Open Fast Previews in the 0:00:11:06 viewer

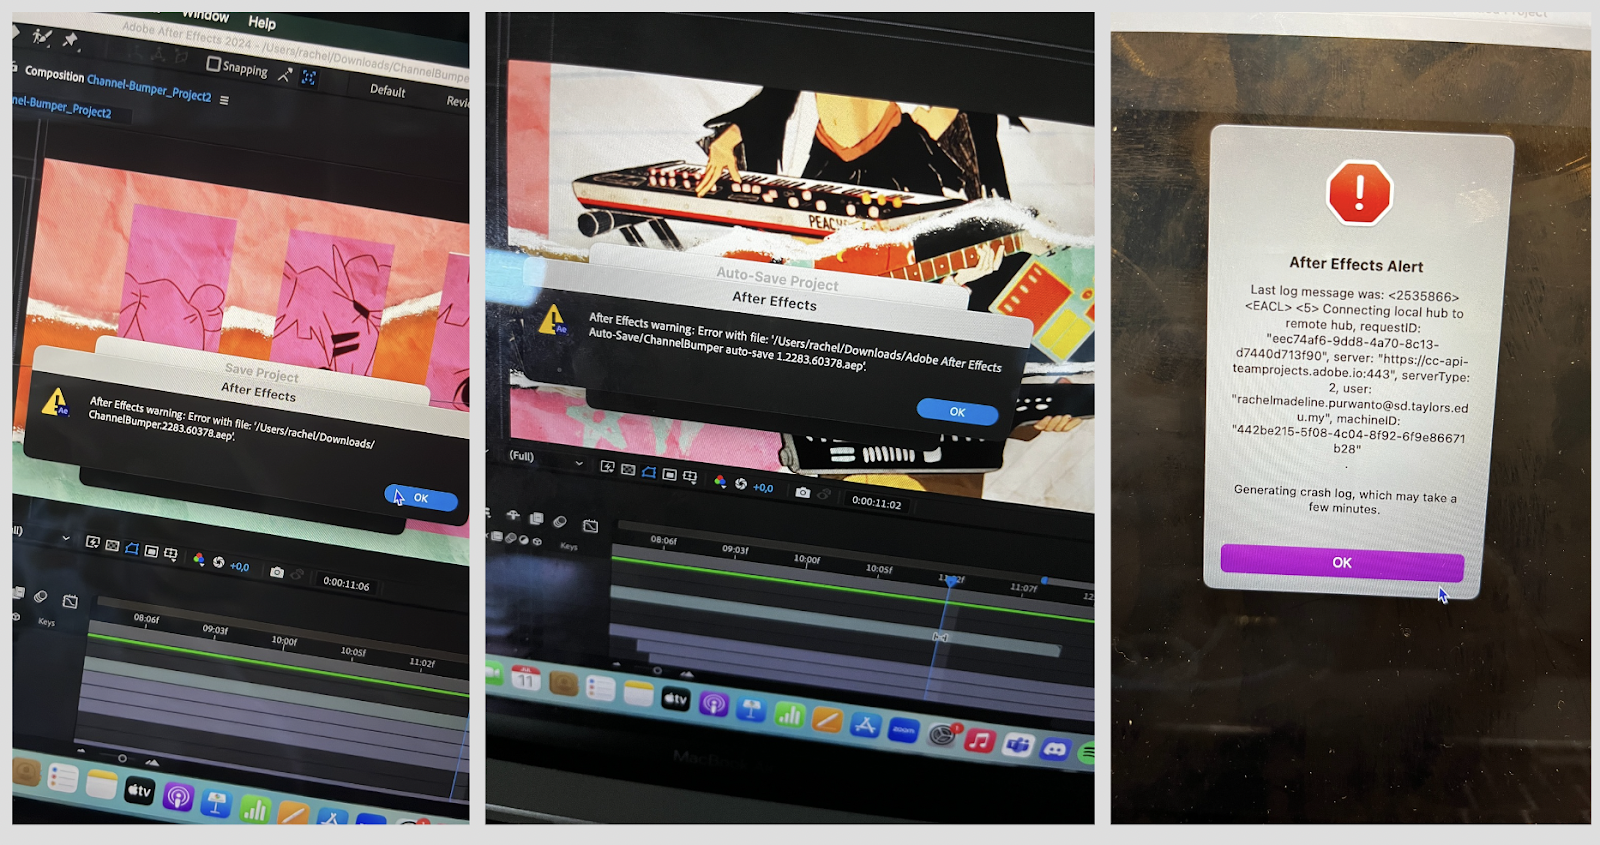93,542
